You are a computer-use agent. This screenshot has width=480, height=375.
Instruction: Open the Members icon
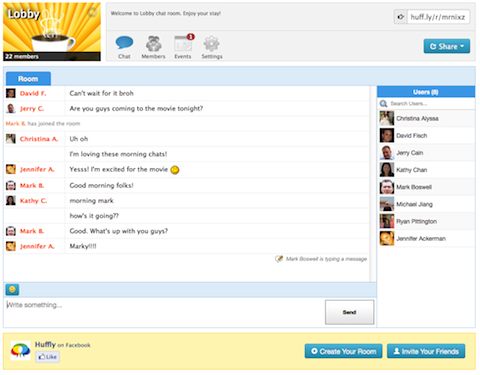click(153, 43)
